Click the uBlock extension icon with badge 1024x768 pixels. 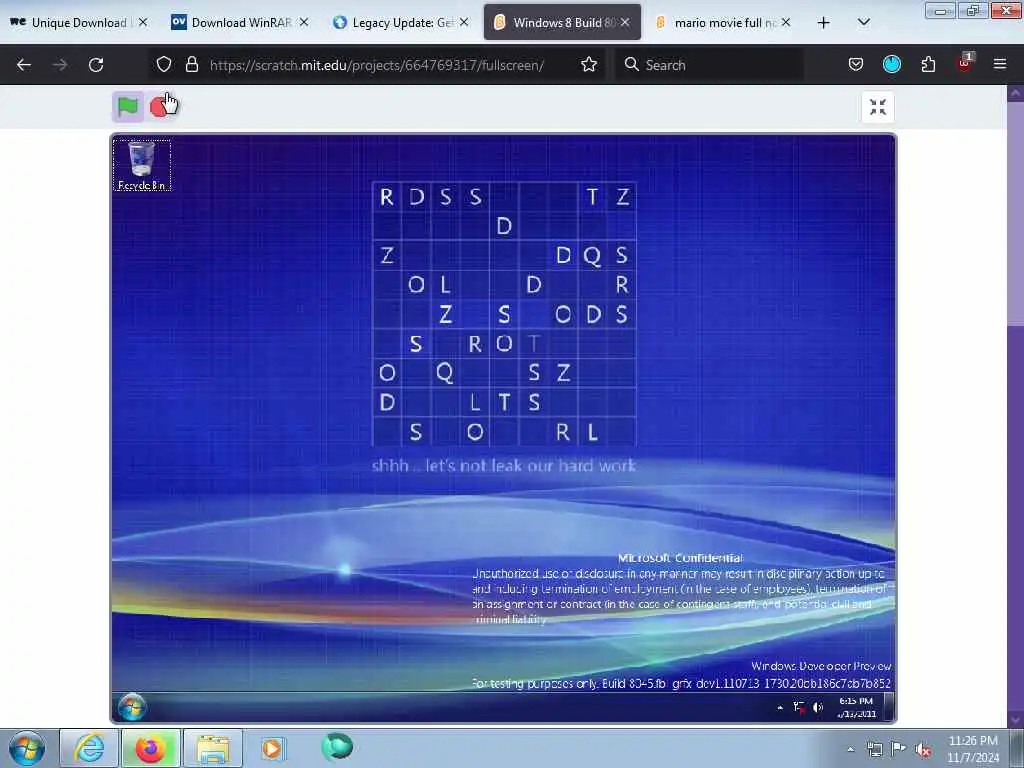pyautogui.click(x=965, y=63)
